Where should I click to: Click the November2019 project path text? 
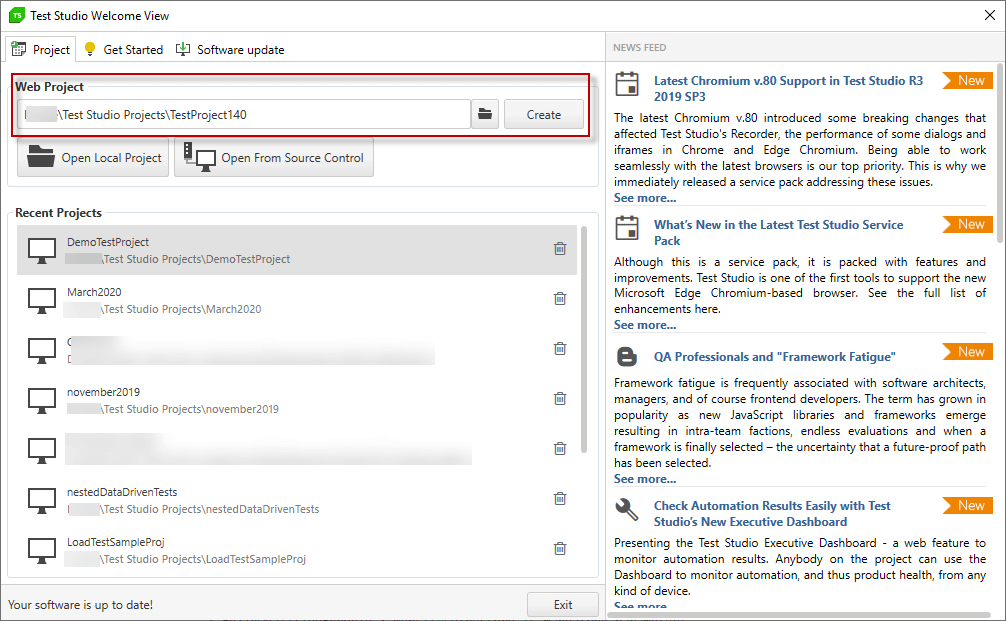(173, 409)
